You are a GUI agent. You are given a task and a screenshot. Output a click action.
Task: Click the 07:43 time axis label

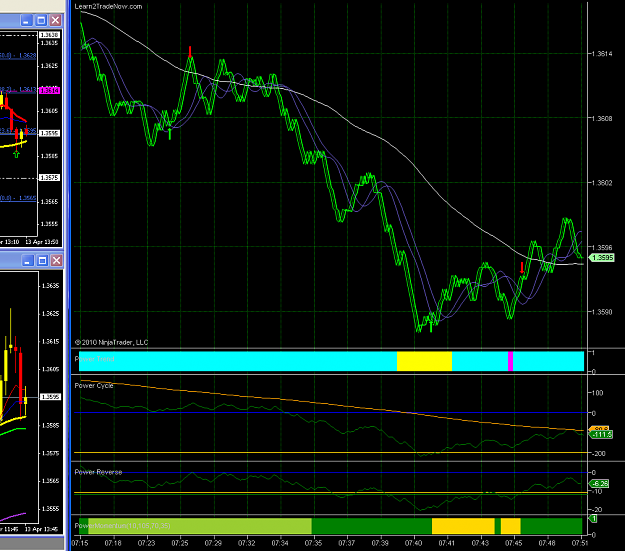[480, 543]
